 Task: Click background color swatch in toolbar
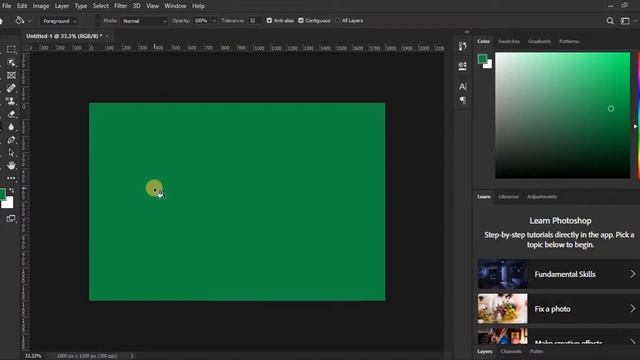[x=9, y=203]
